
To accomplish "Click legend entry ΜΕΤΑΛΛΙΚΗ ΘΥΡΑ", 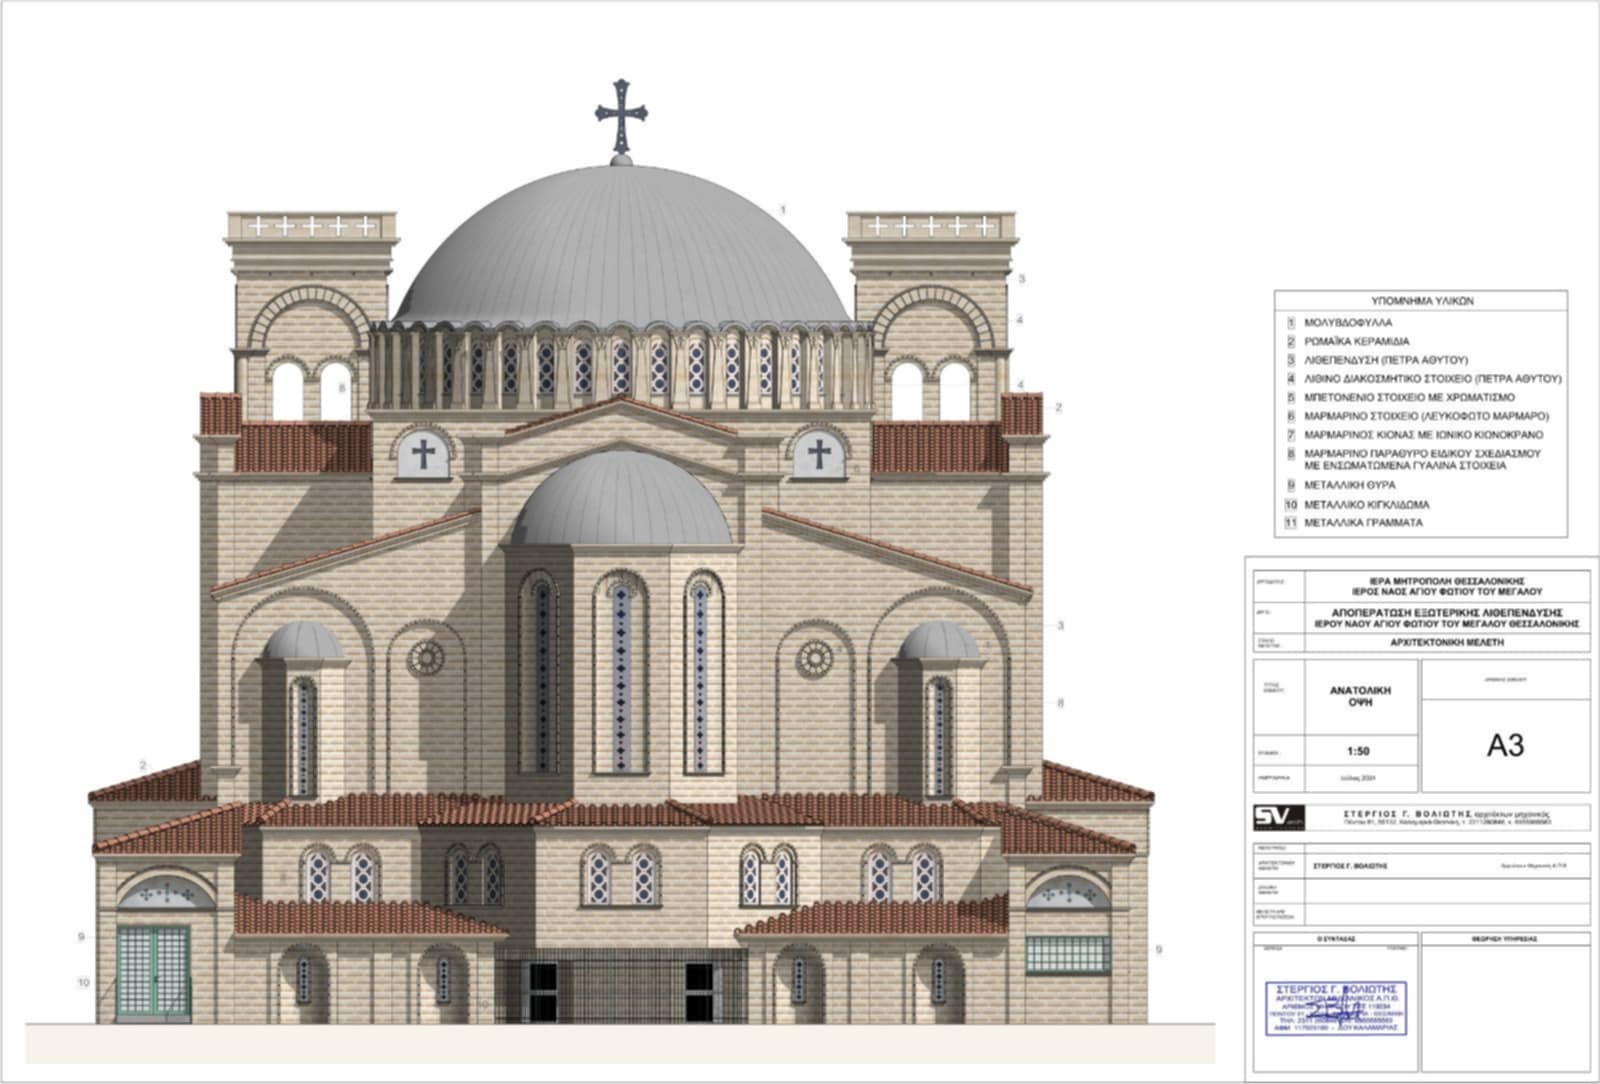I will point(1349,485).
